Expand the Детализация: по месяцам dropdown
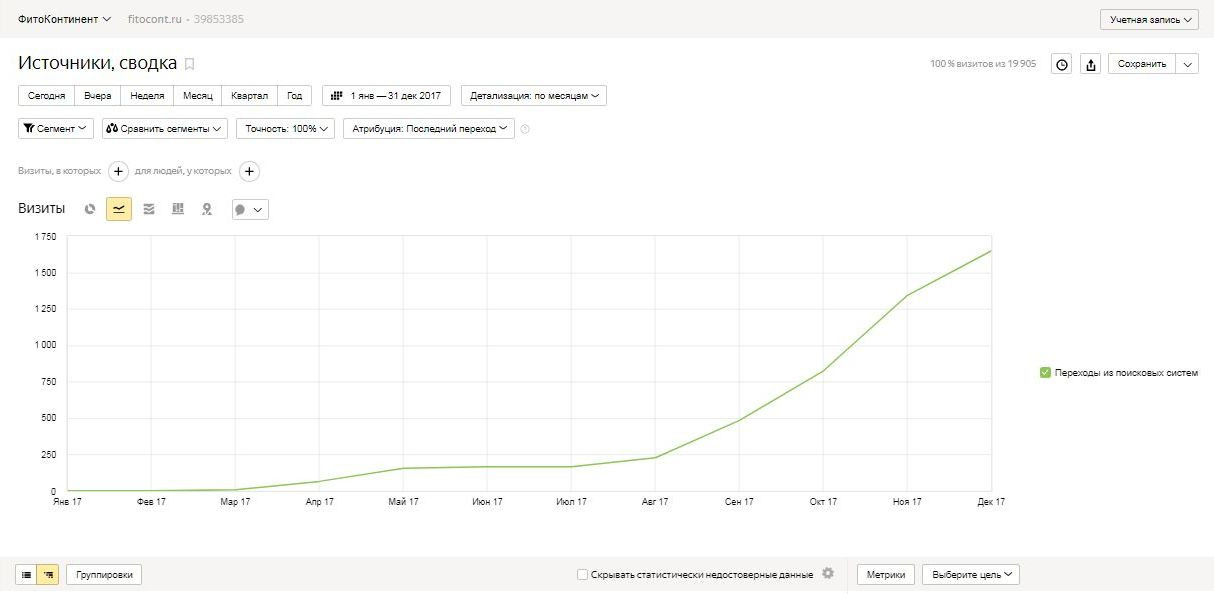The height and width of the screenshot is (594, 1214). tap(534, 96)
